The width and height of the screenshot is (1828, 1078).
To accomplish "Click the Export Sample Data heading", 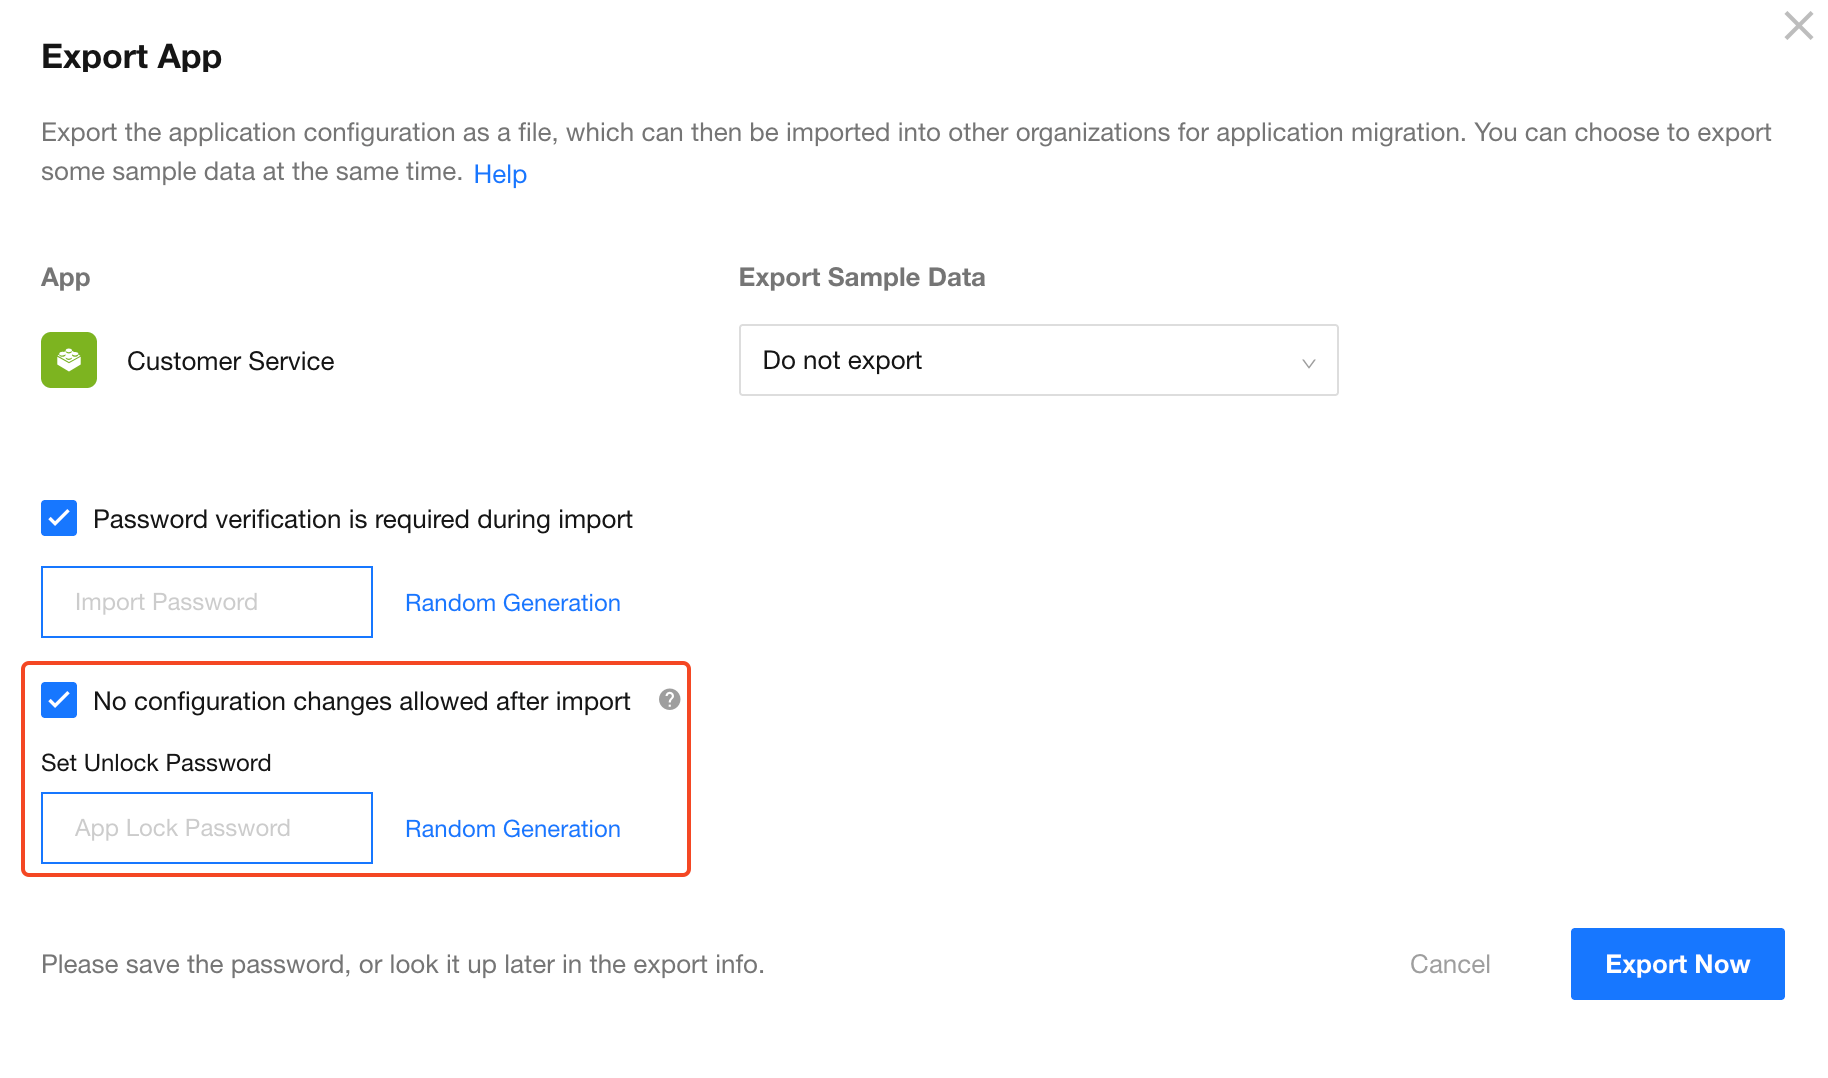I will pos(861,277).
